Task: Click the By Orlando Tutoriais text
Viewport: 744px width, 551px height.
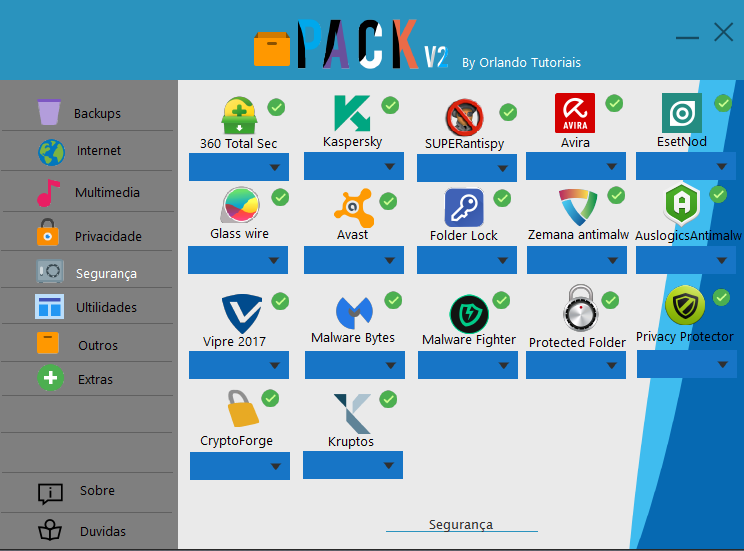Action: click(521, 63)
